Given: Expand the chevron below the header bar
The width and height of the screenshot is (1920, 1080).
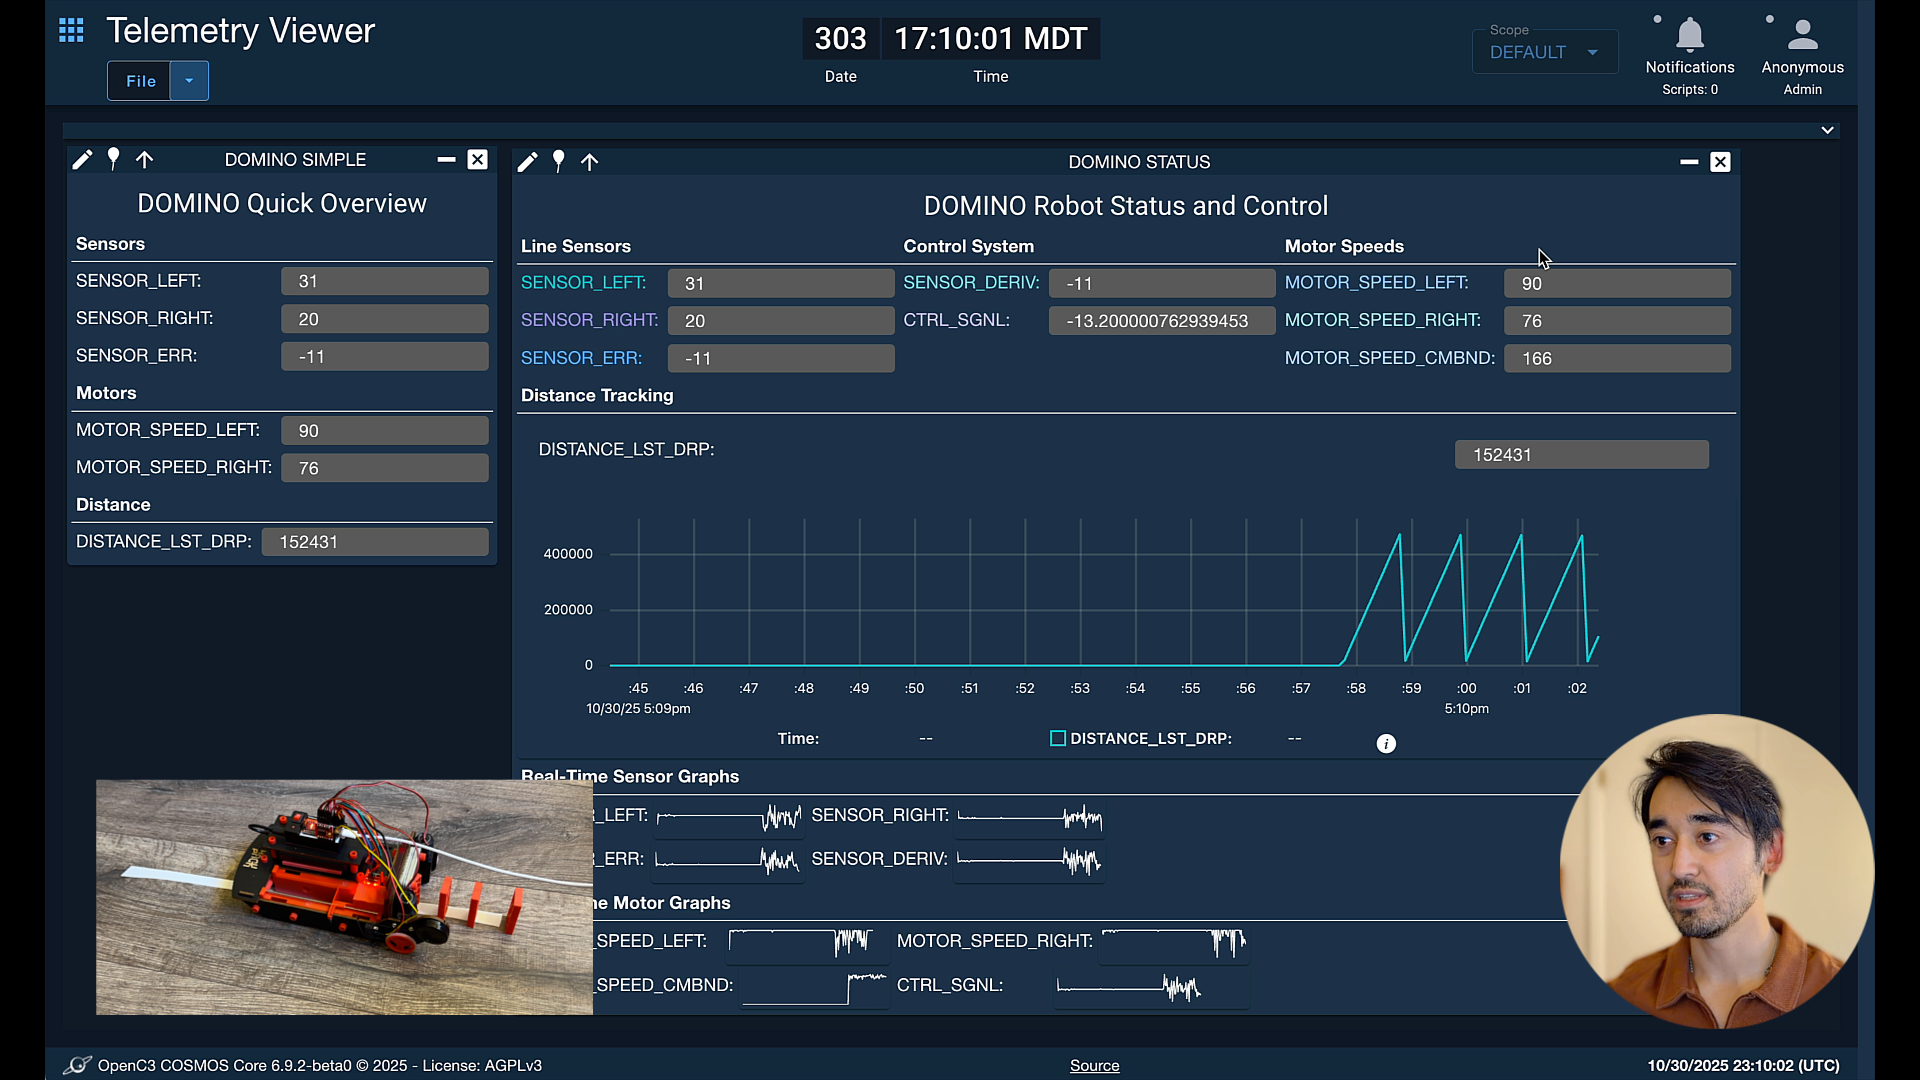Looking at the screenshot, I should (x=1826, y=131).
